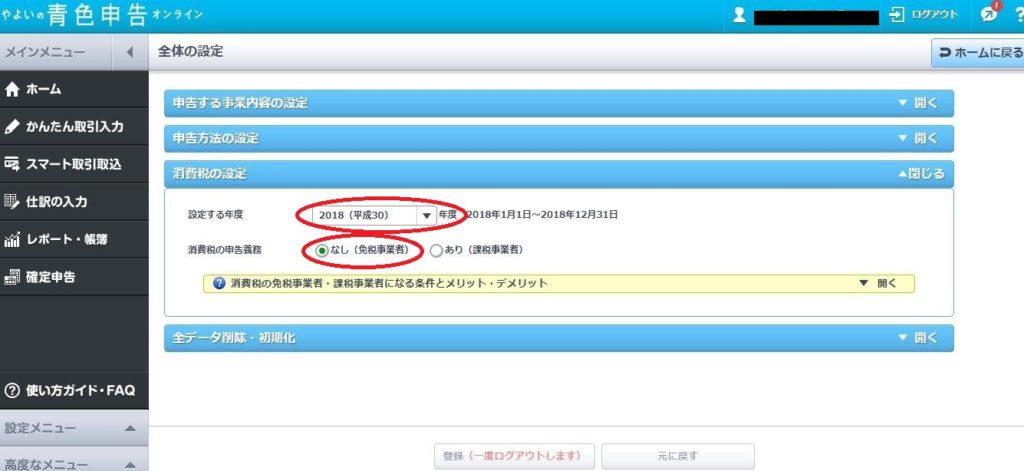Collapse 消費税の設定 section with 閉じる
This screenshot has width=1024, height=471.
921,174
